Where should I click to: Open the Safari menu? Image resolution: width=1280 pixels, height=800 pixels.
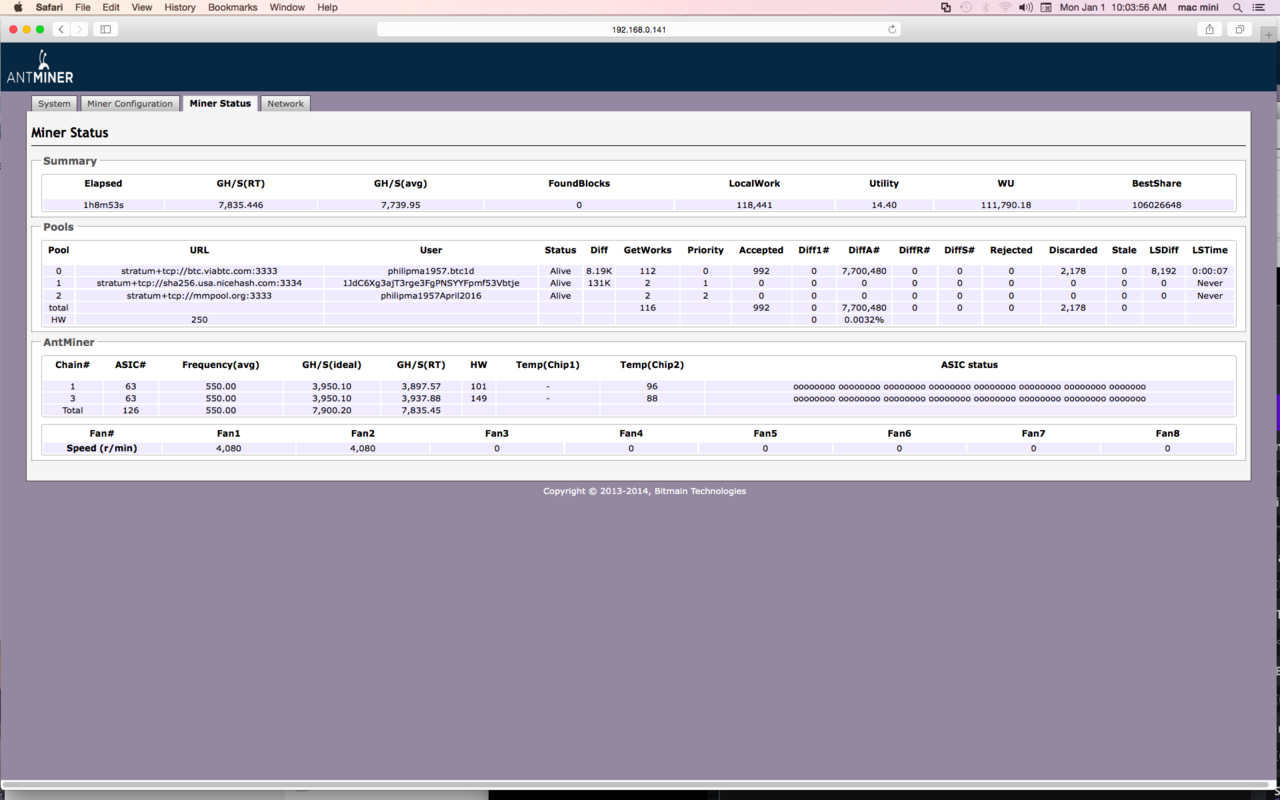[49, 7]
